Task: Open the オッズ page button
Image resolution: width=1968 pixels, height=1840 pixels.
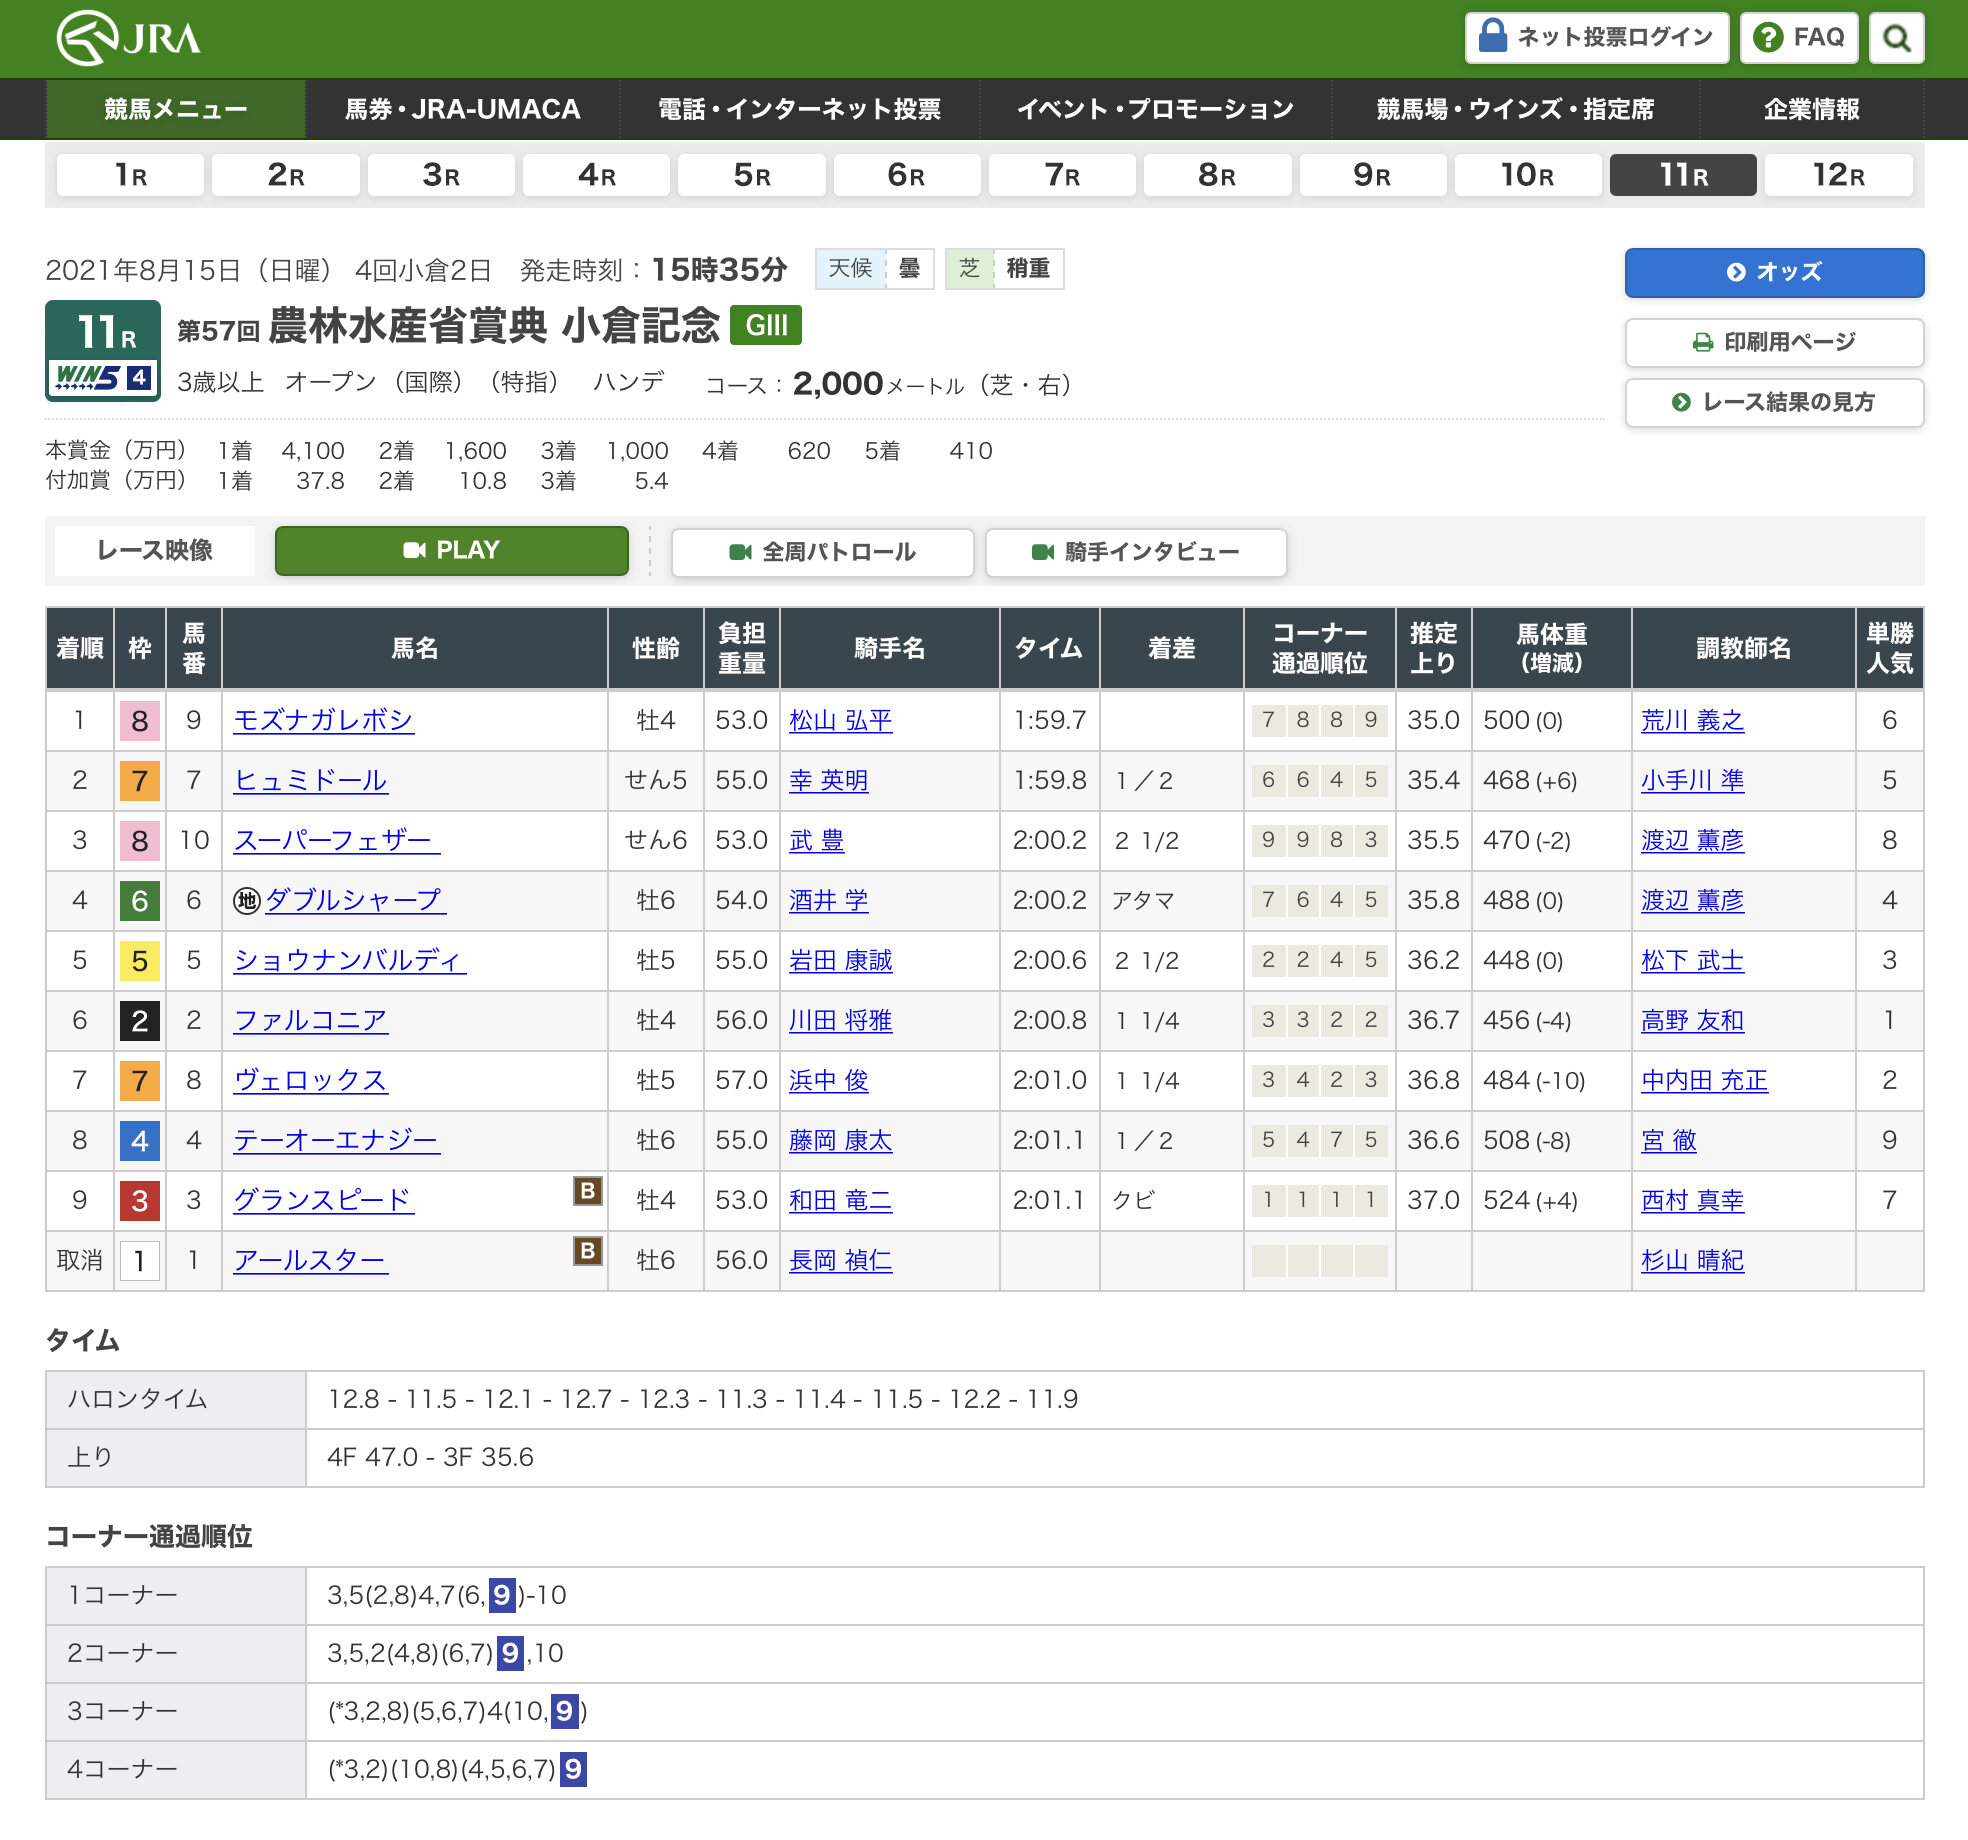Action: click(x=1773, y=272)
